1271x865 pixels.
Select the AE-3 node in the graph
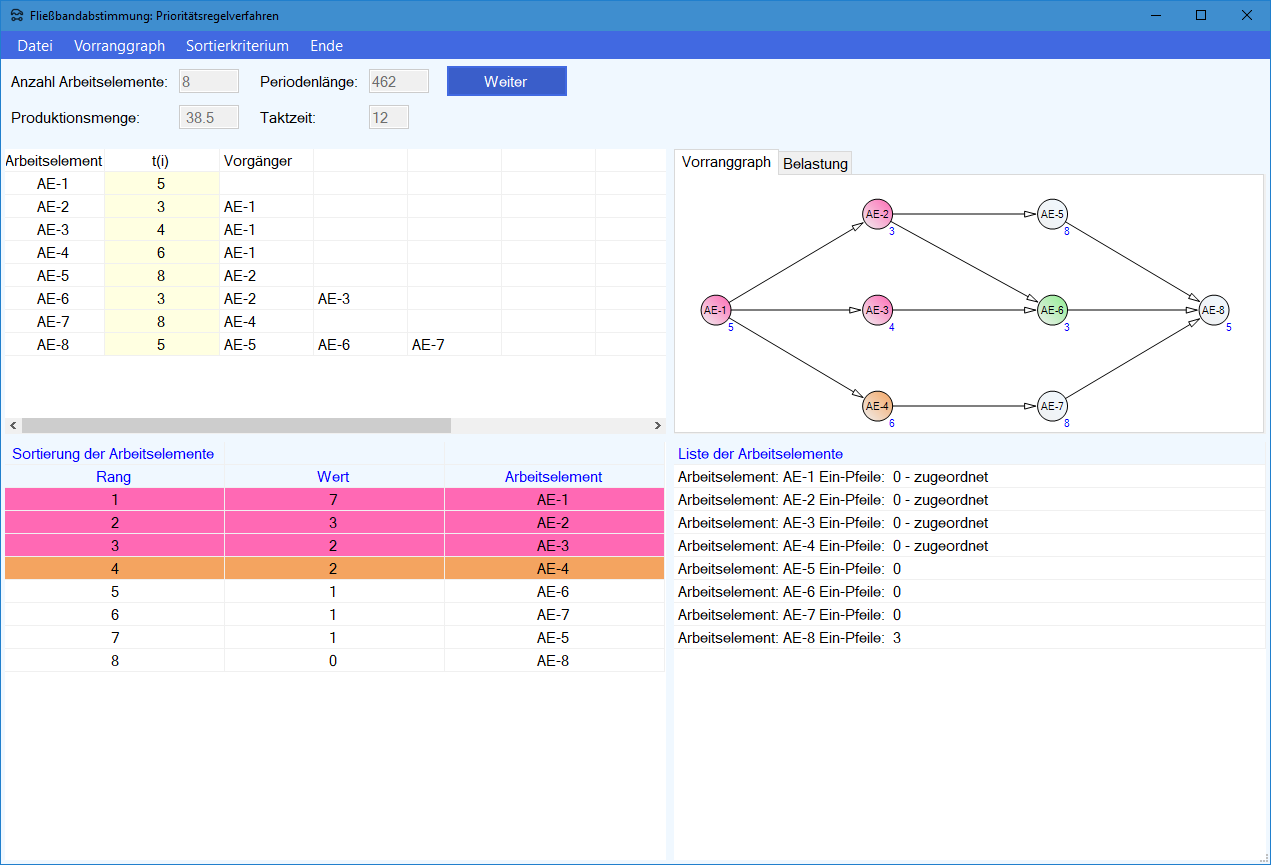[877, 310]
